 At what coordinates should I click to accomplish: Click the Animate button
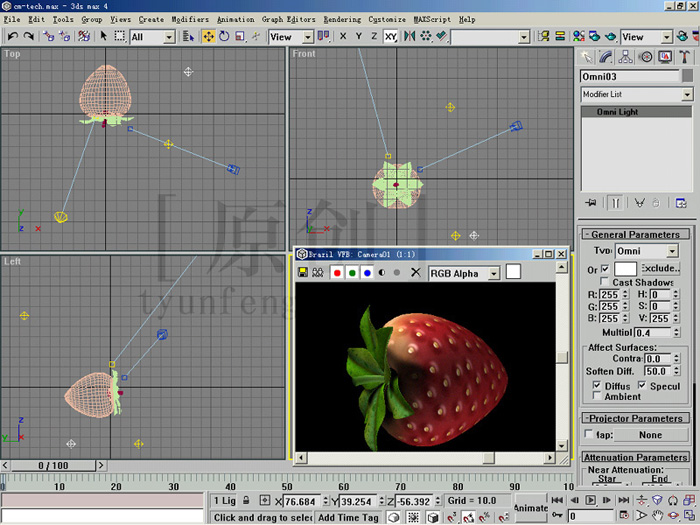(x=531, y=508)
